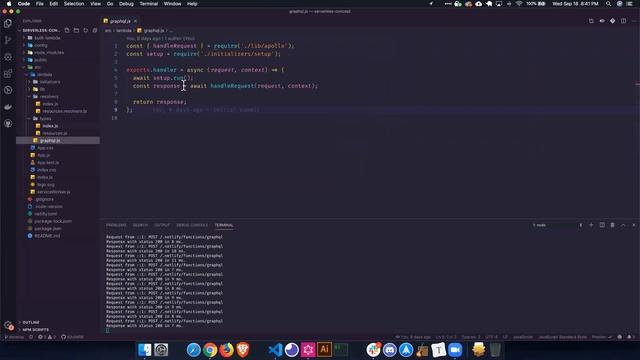The image size is (640, 360).
Task: Open the editor More Actions ellipsis
Action: (633, 21)
